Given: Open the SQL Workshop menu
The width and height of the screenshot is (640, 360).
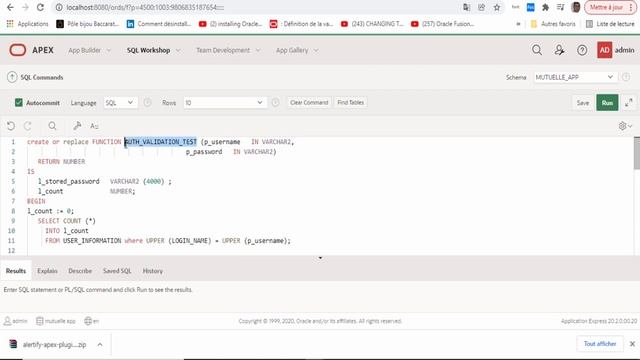Looking at the screenshot, I should tap(148, 50).
